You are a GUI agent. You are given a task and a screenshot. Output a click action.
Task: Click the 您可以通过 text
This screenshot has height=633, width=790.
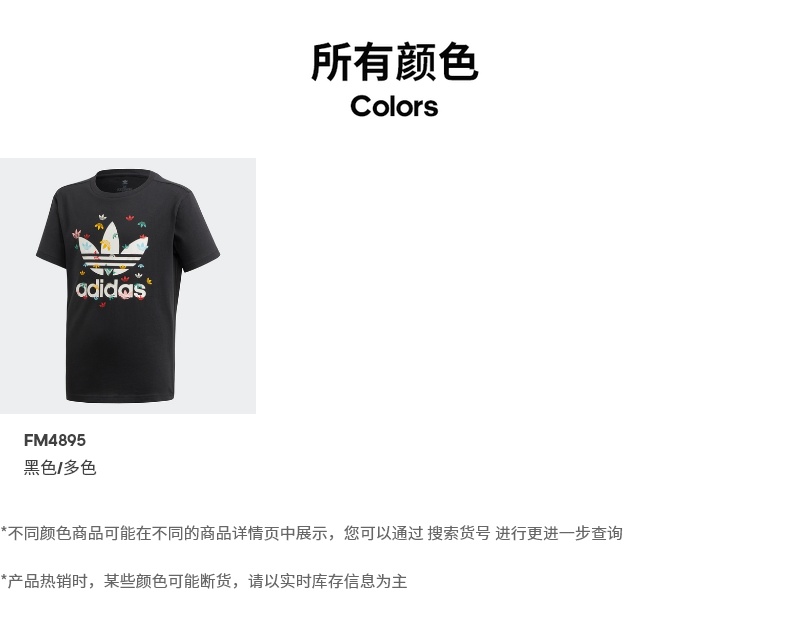click(384, 533)
